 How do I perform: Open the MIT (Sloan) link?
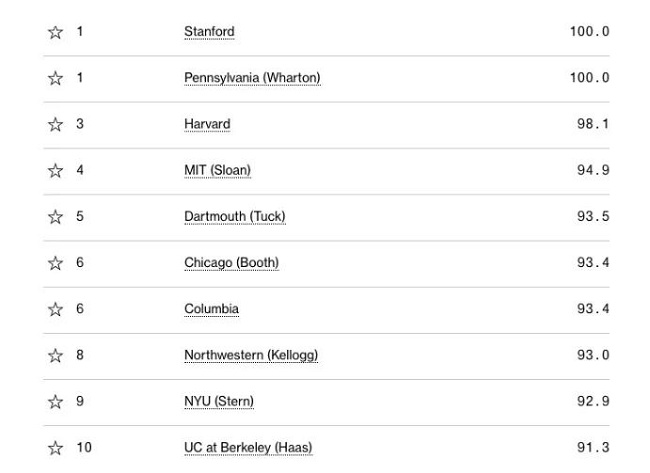click(217, 170)
